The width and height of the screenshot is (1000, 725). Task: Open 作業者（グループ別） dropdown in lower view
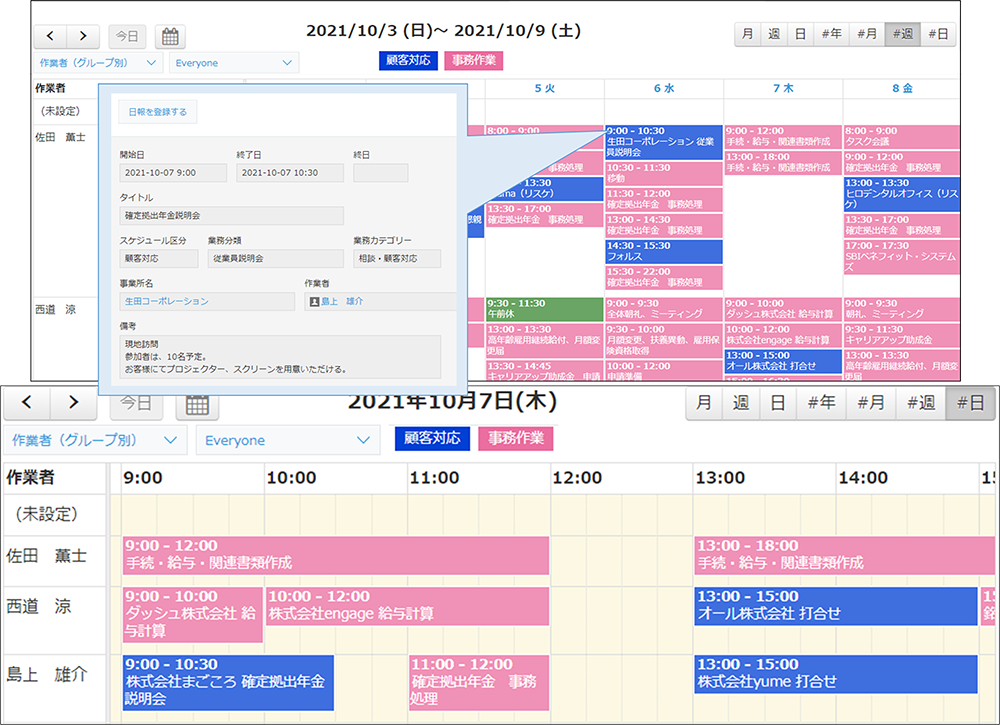click(x=95, y=440)
